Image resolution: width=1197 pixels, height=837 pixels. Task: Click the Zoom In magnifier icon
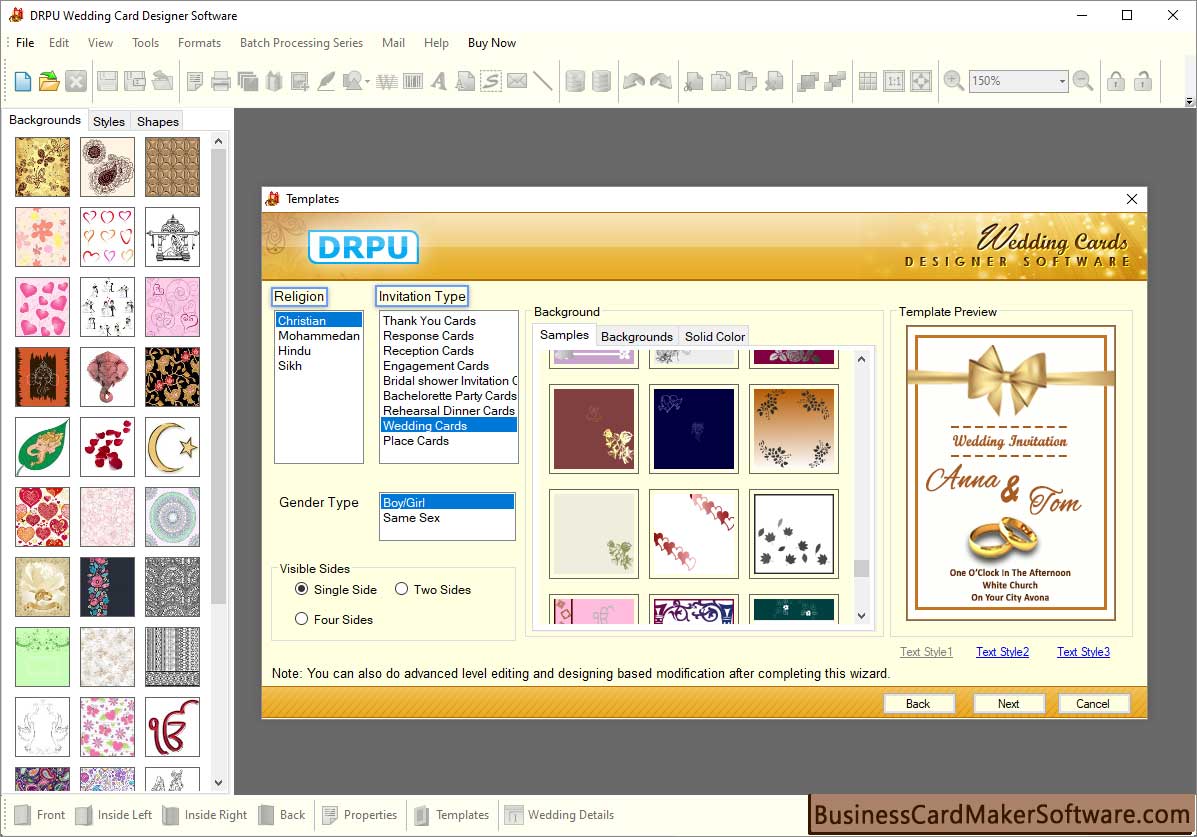[x=953, y=81]
